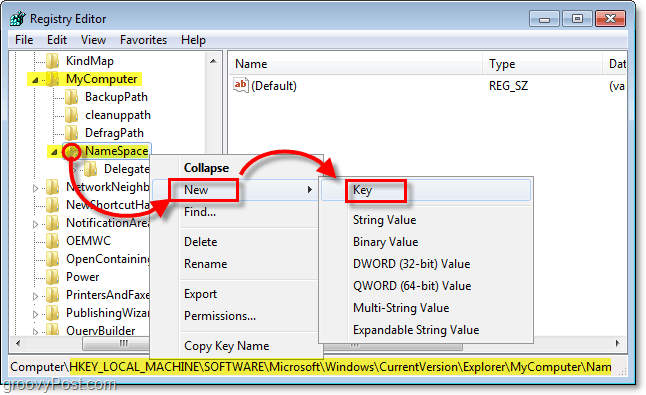
Task: Choose Delete in the context menu
Action: [237, 242]
